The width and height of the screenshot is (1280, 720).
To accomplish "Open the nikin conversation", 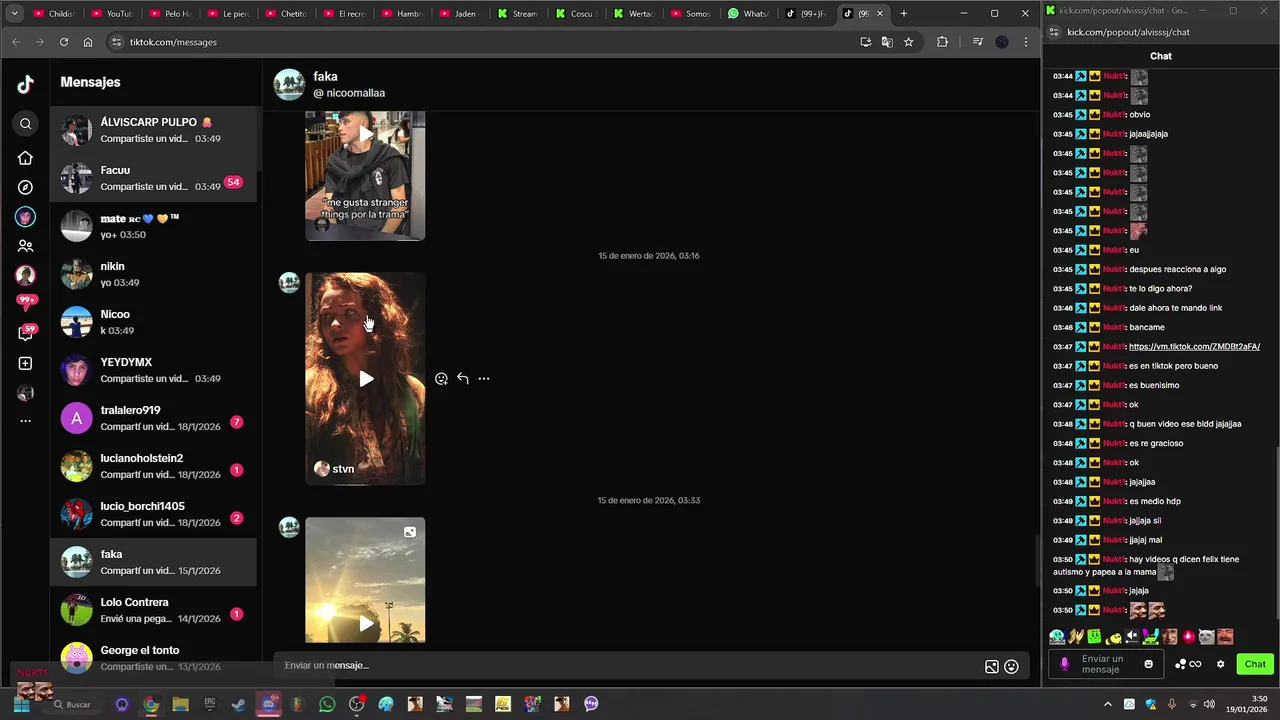I will [153, 274].
